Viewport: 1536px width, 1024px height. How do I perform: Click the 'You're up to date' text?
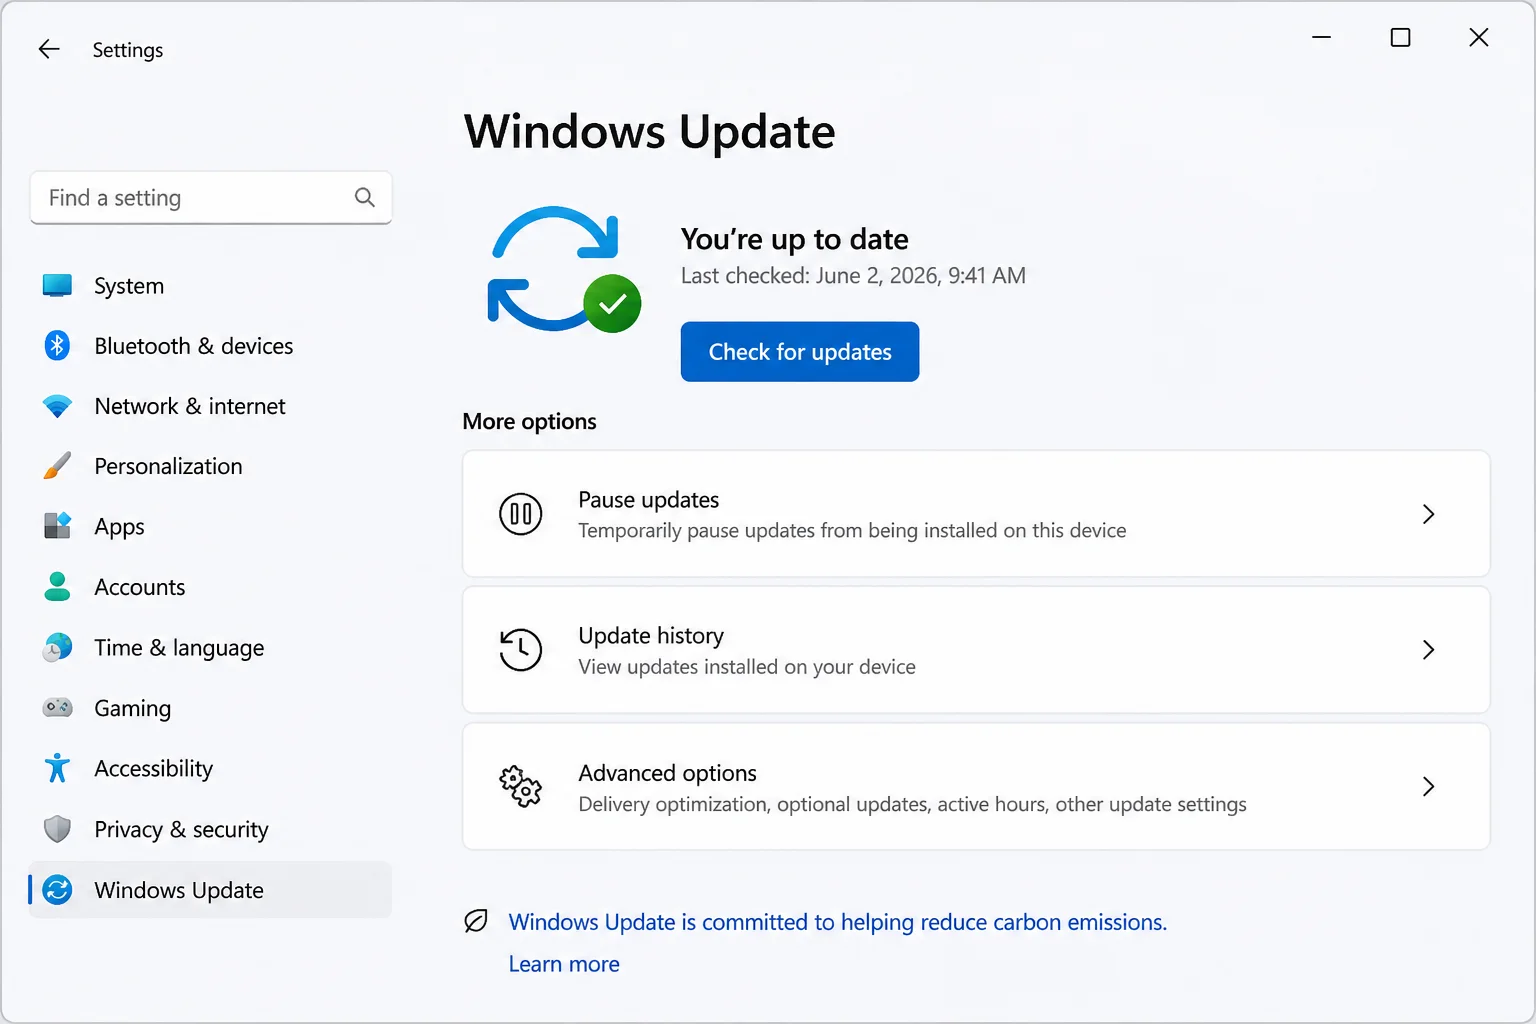[x=795, y=239]
